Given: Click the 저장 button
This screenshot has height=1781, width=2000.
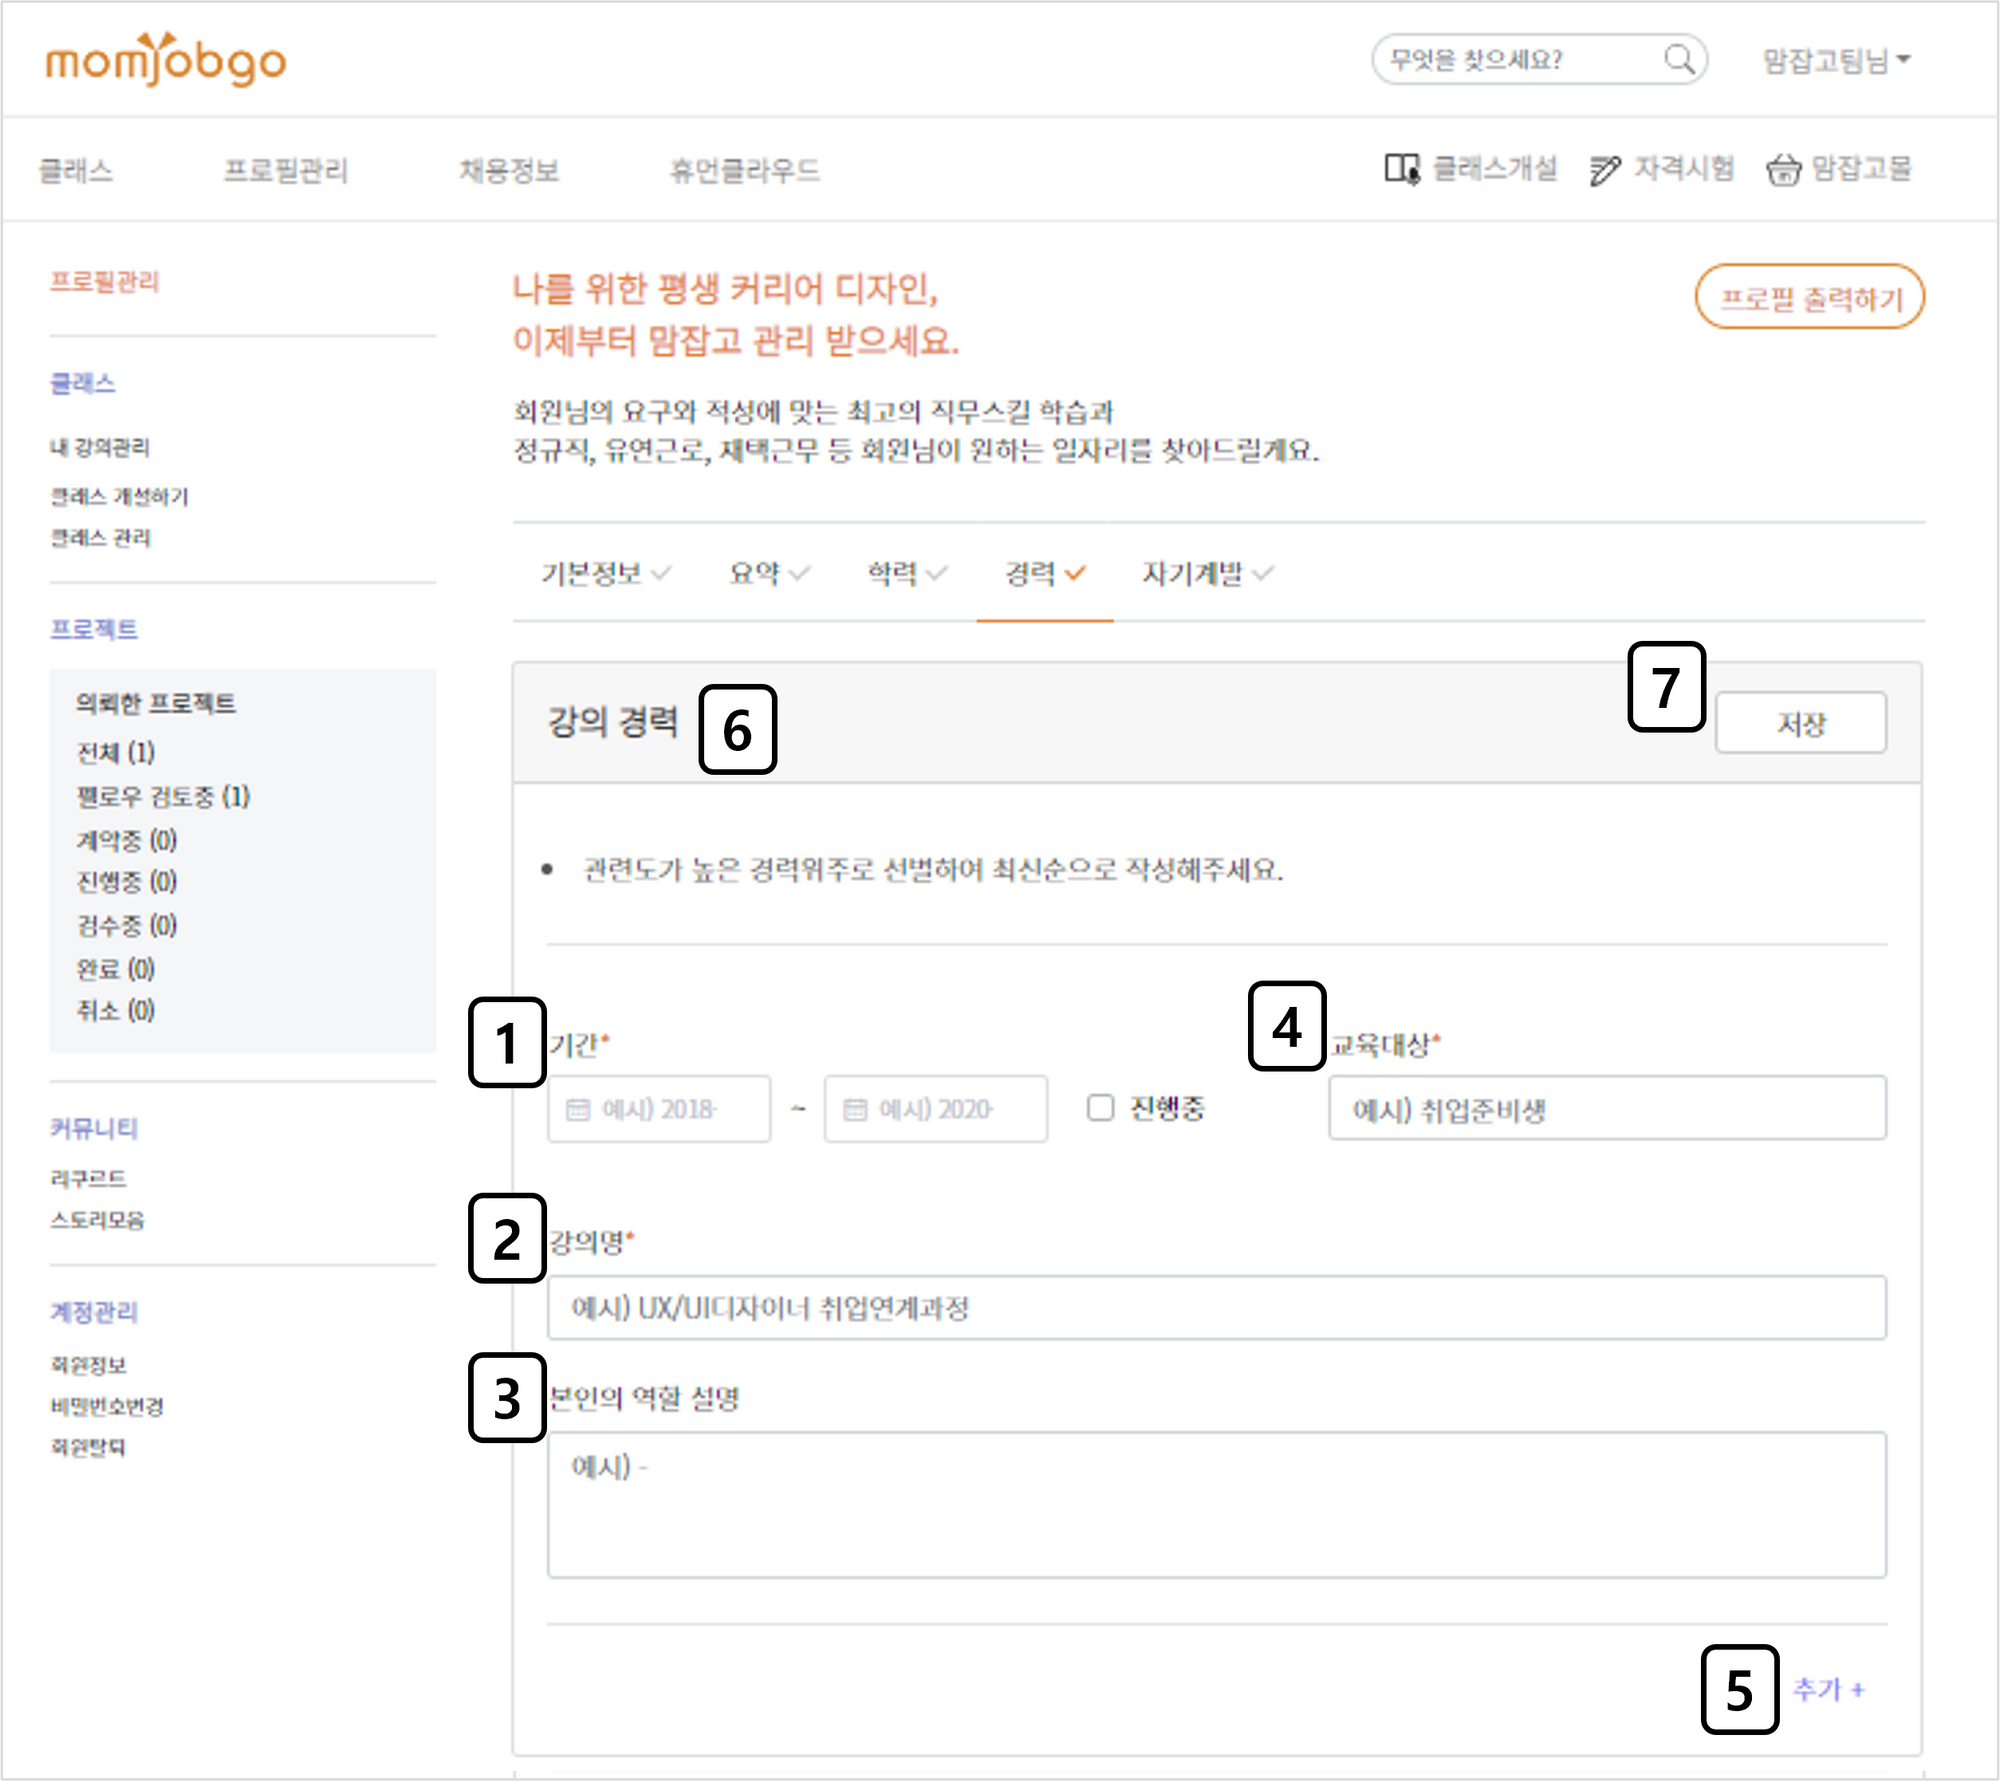Looking at the screenshot, I should [x=1800, y=723].
